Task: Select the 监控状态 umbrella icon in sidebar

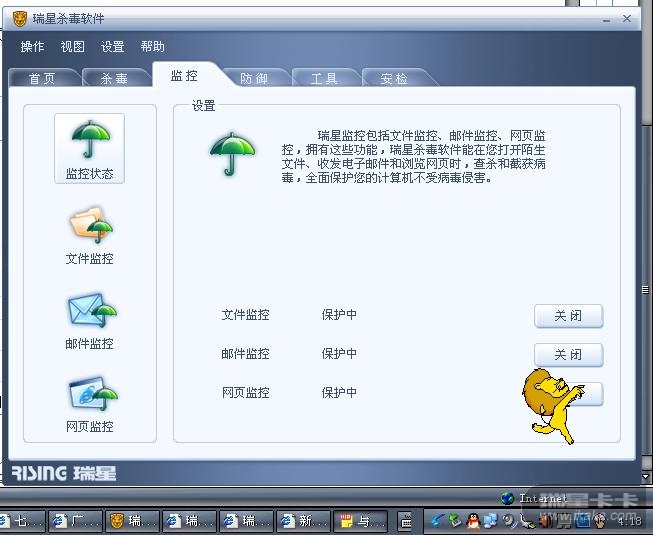Action: (89, 149)
